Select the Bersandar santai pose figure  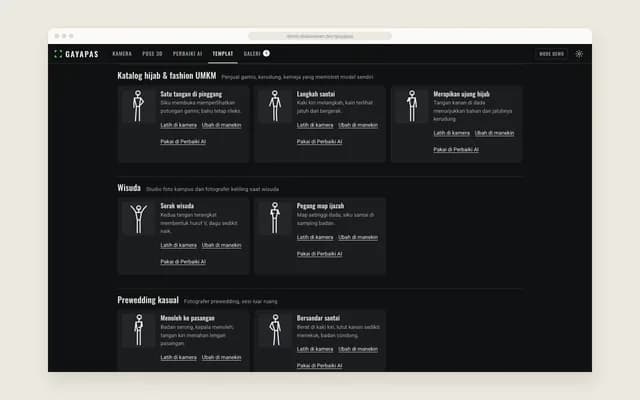pyautogui.click(x=275, y=330)
